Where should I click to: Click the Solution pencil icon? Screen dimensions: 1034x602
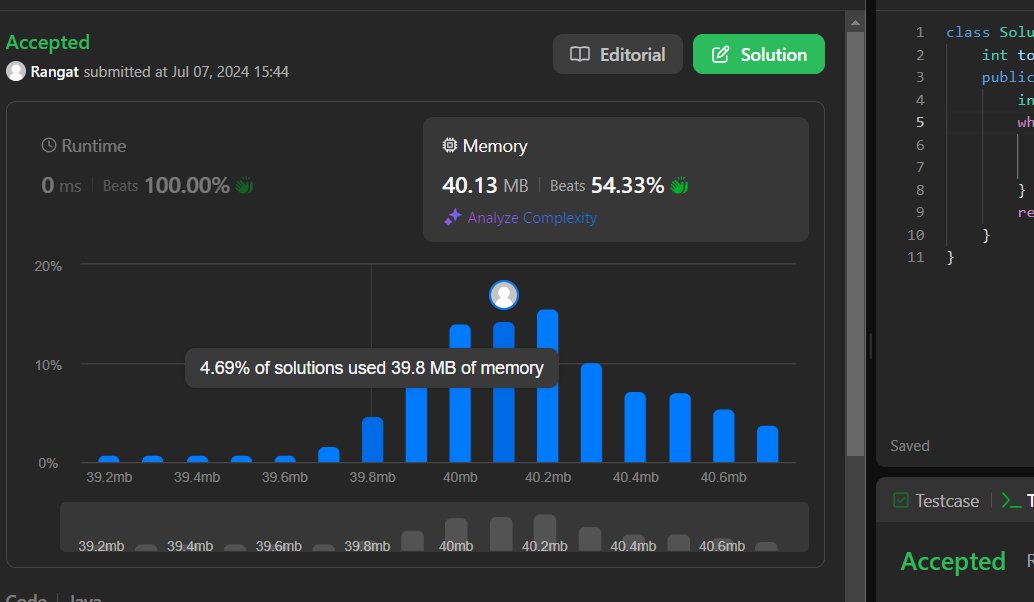point(721,54)
